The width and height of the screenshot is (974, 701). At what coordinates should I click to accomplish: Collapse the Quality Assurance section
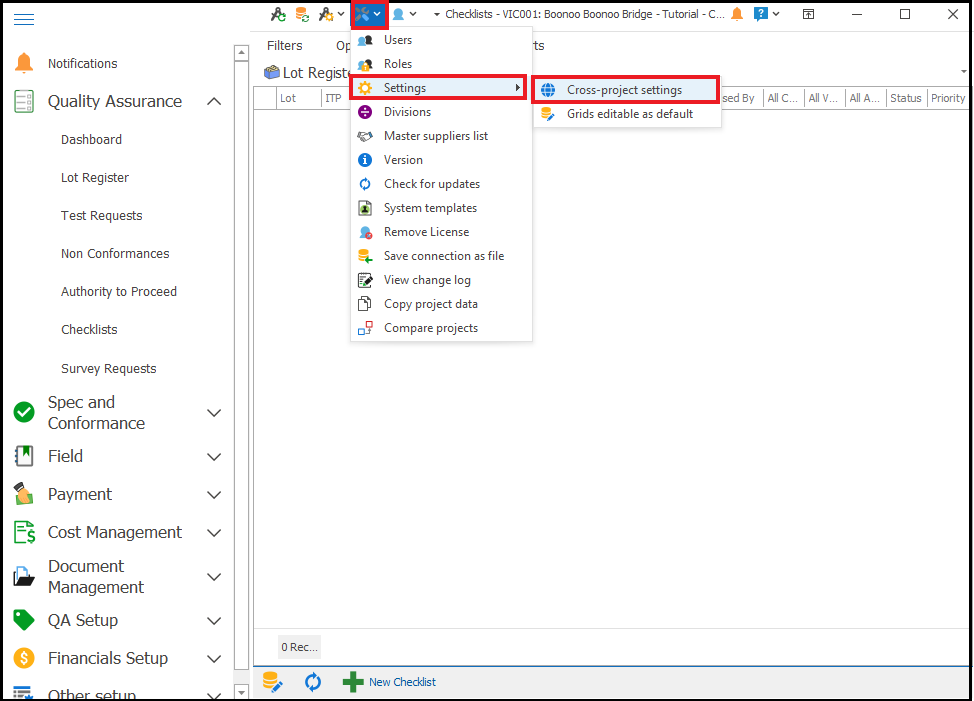pyautogui.click(x=213, y=101)
